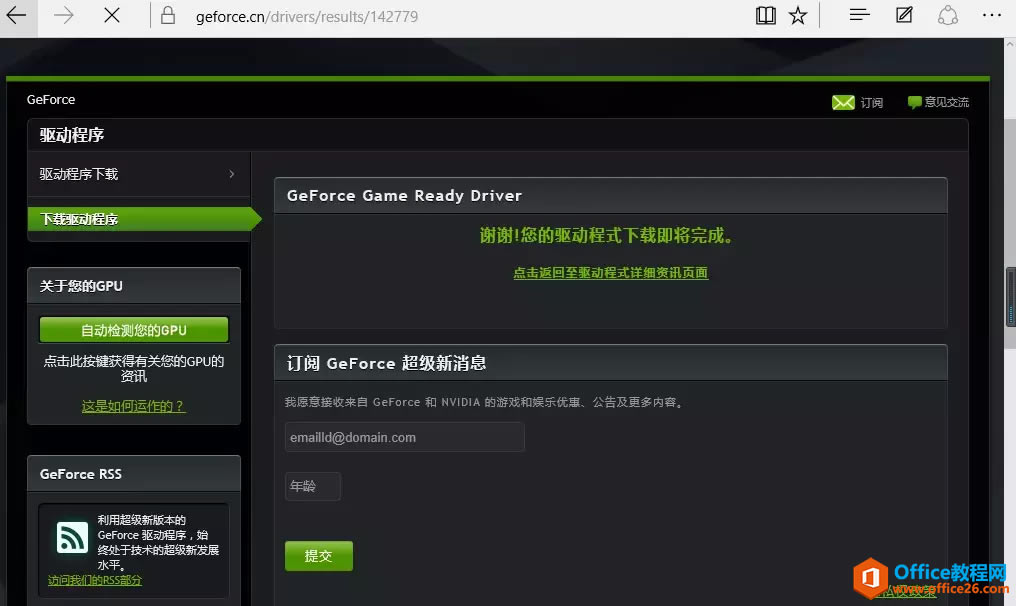Viewport: 1016px width, 606px height.
Task: Open reading view book icon
Action: (x=765, y=16)
